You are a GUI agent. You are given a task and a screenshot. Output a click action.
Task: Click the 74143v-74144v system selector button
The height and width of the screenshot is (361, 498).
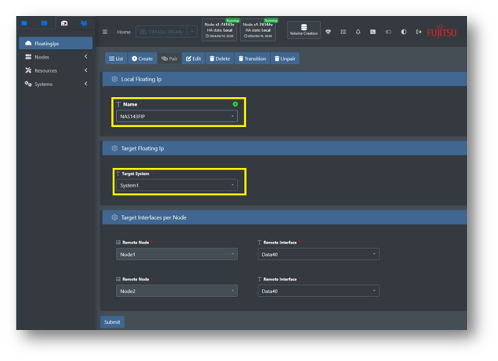click(161, 32)
